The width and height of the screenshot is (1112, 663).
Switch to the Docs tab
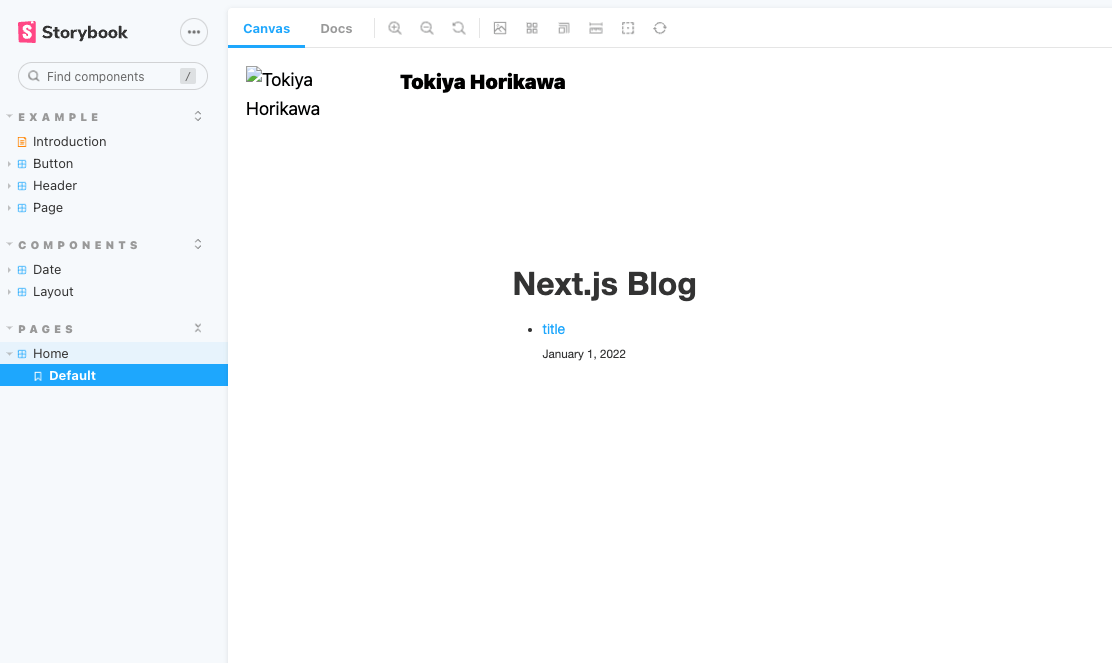pos(336,28)
